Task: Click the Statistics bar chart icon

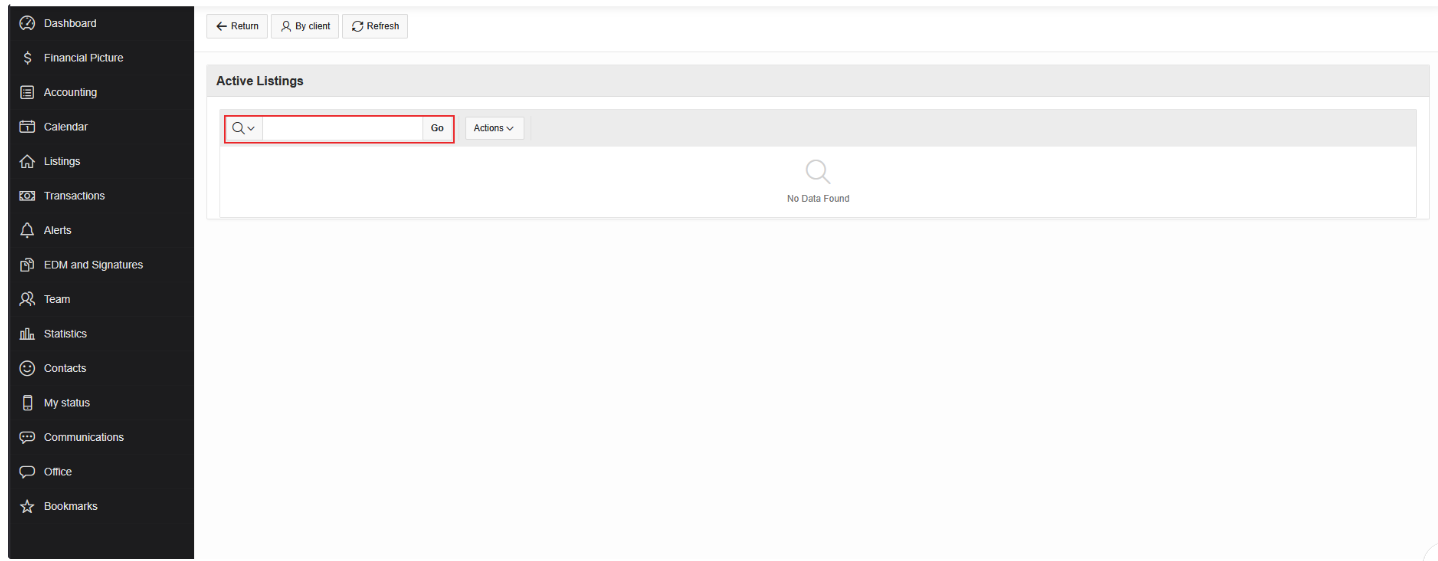Action: tap(28, 334)
